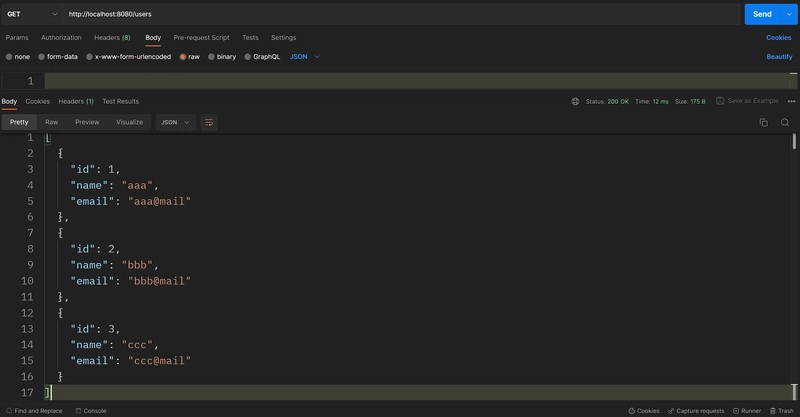The image size is (800, 417).
Task: Open the Params tab
Action: click(x=17, y=38)
